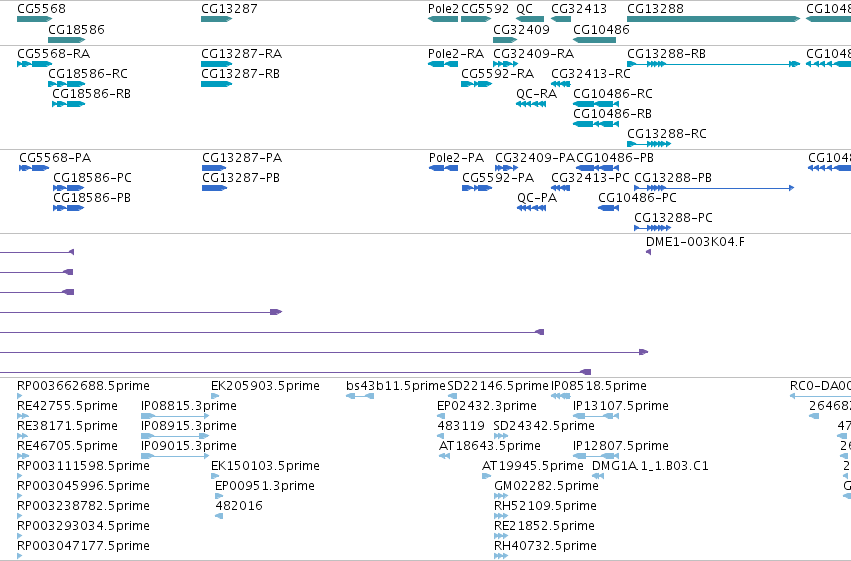Select protein CG10486-PB
Viewport: 851px width, 561px height.
(x=615, y=158)
